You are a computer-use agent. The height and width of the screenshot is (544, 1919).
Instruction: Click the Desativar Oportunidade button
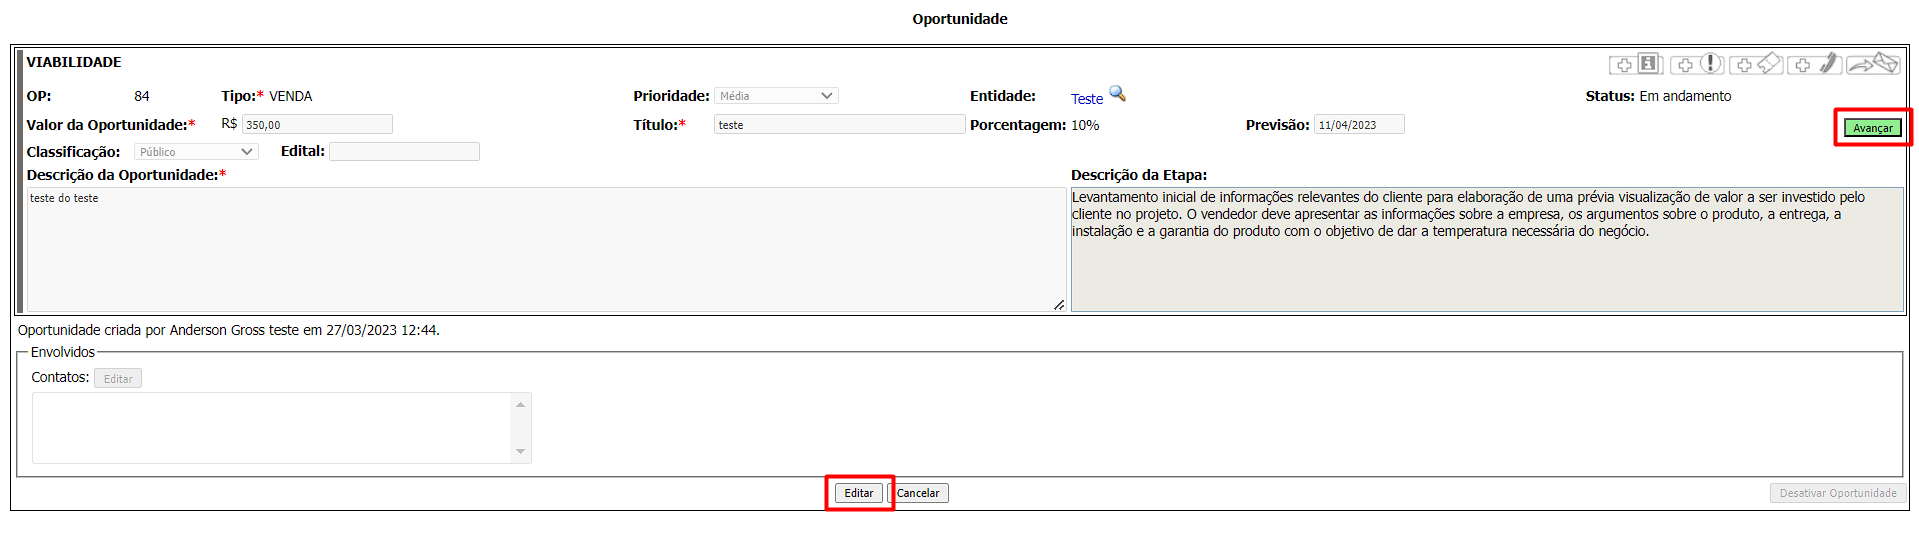coord(1837,493)
